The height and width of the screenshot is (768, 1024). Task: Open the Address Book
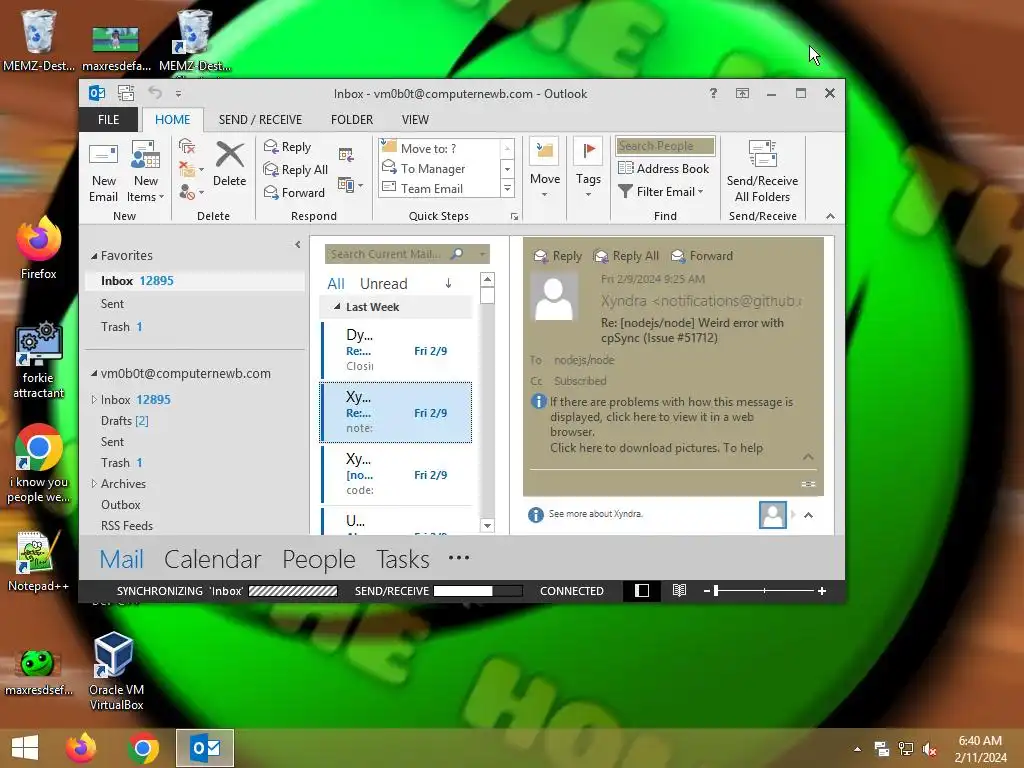[x=664, y=168]
